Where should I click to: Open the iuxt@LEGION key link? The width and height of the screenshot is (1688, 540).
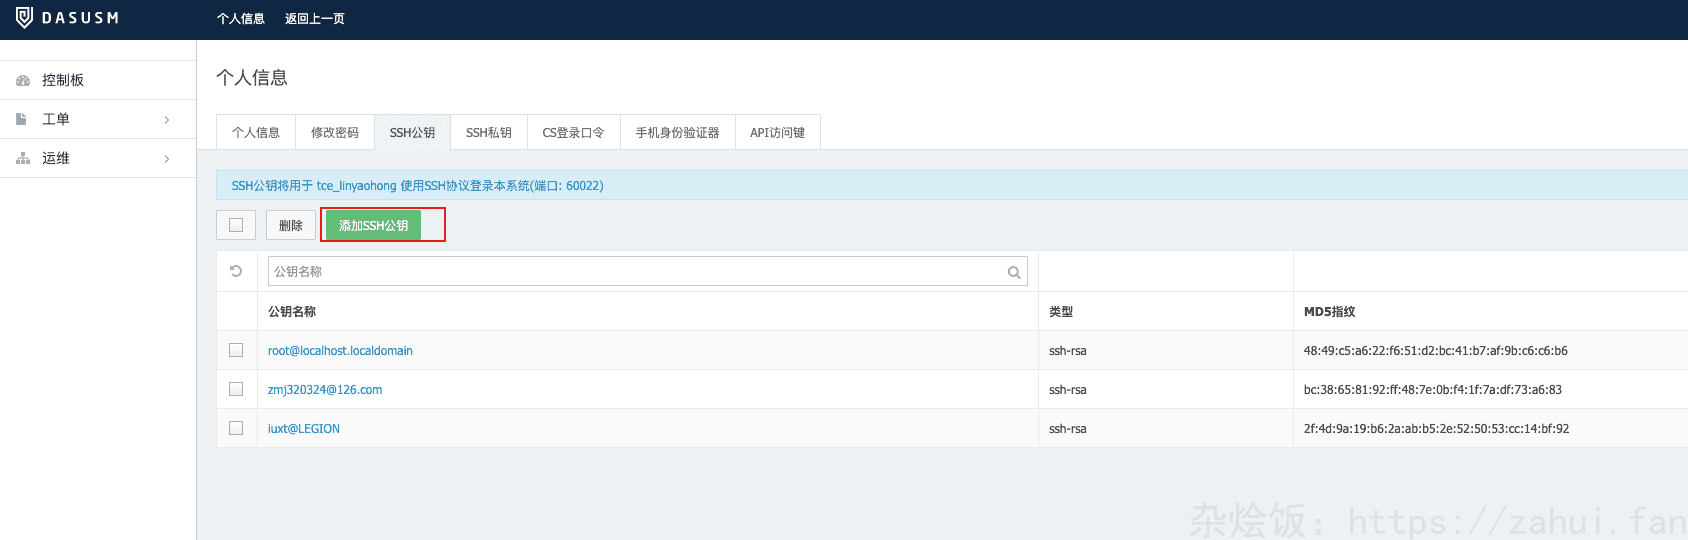pyautogui.click(x=304, y=429)
